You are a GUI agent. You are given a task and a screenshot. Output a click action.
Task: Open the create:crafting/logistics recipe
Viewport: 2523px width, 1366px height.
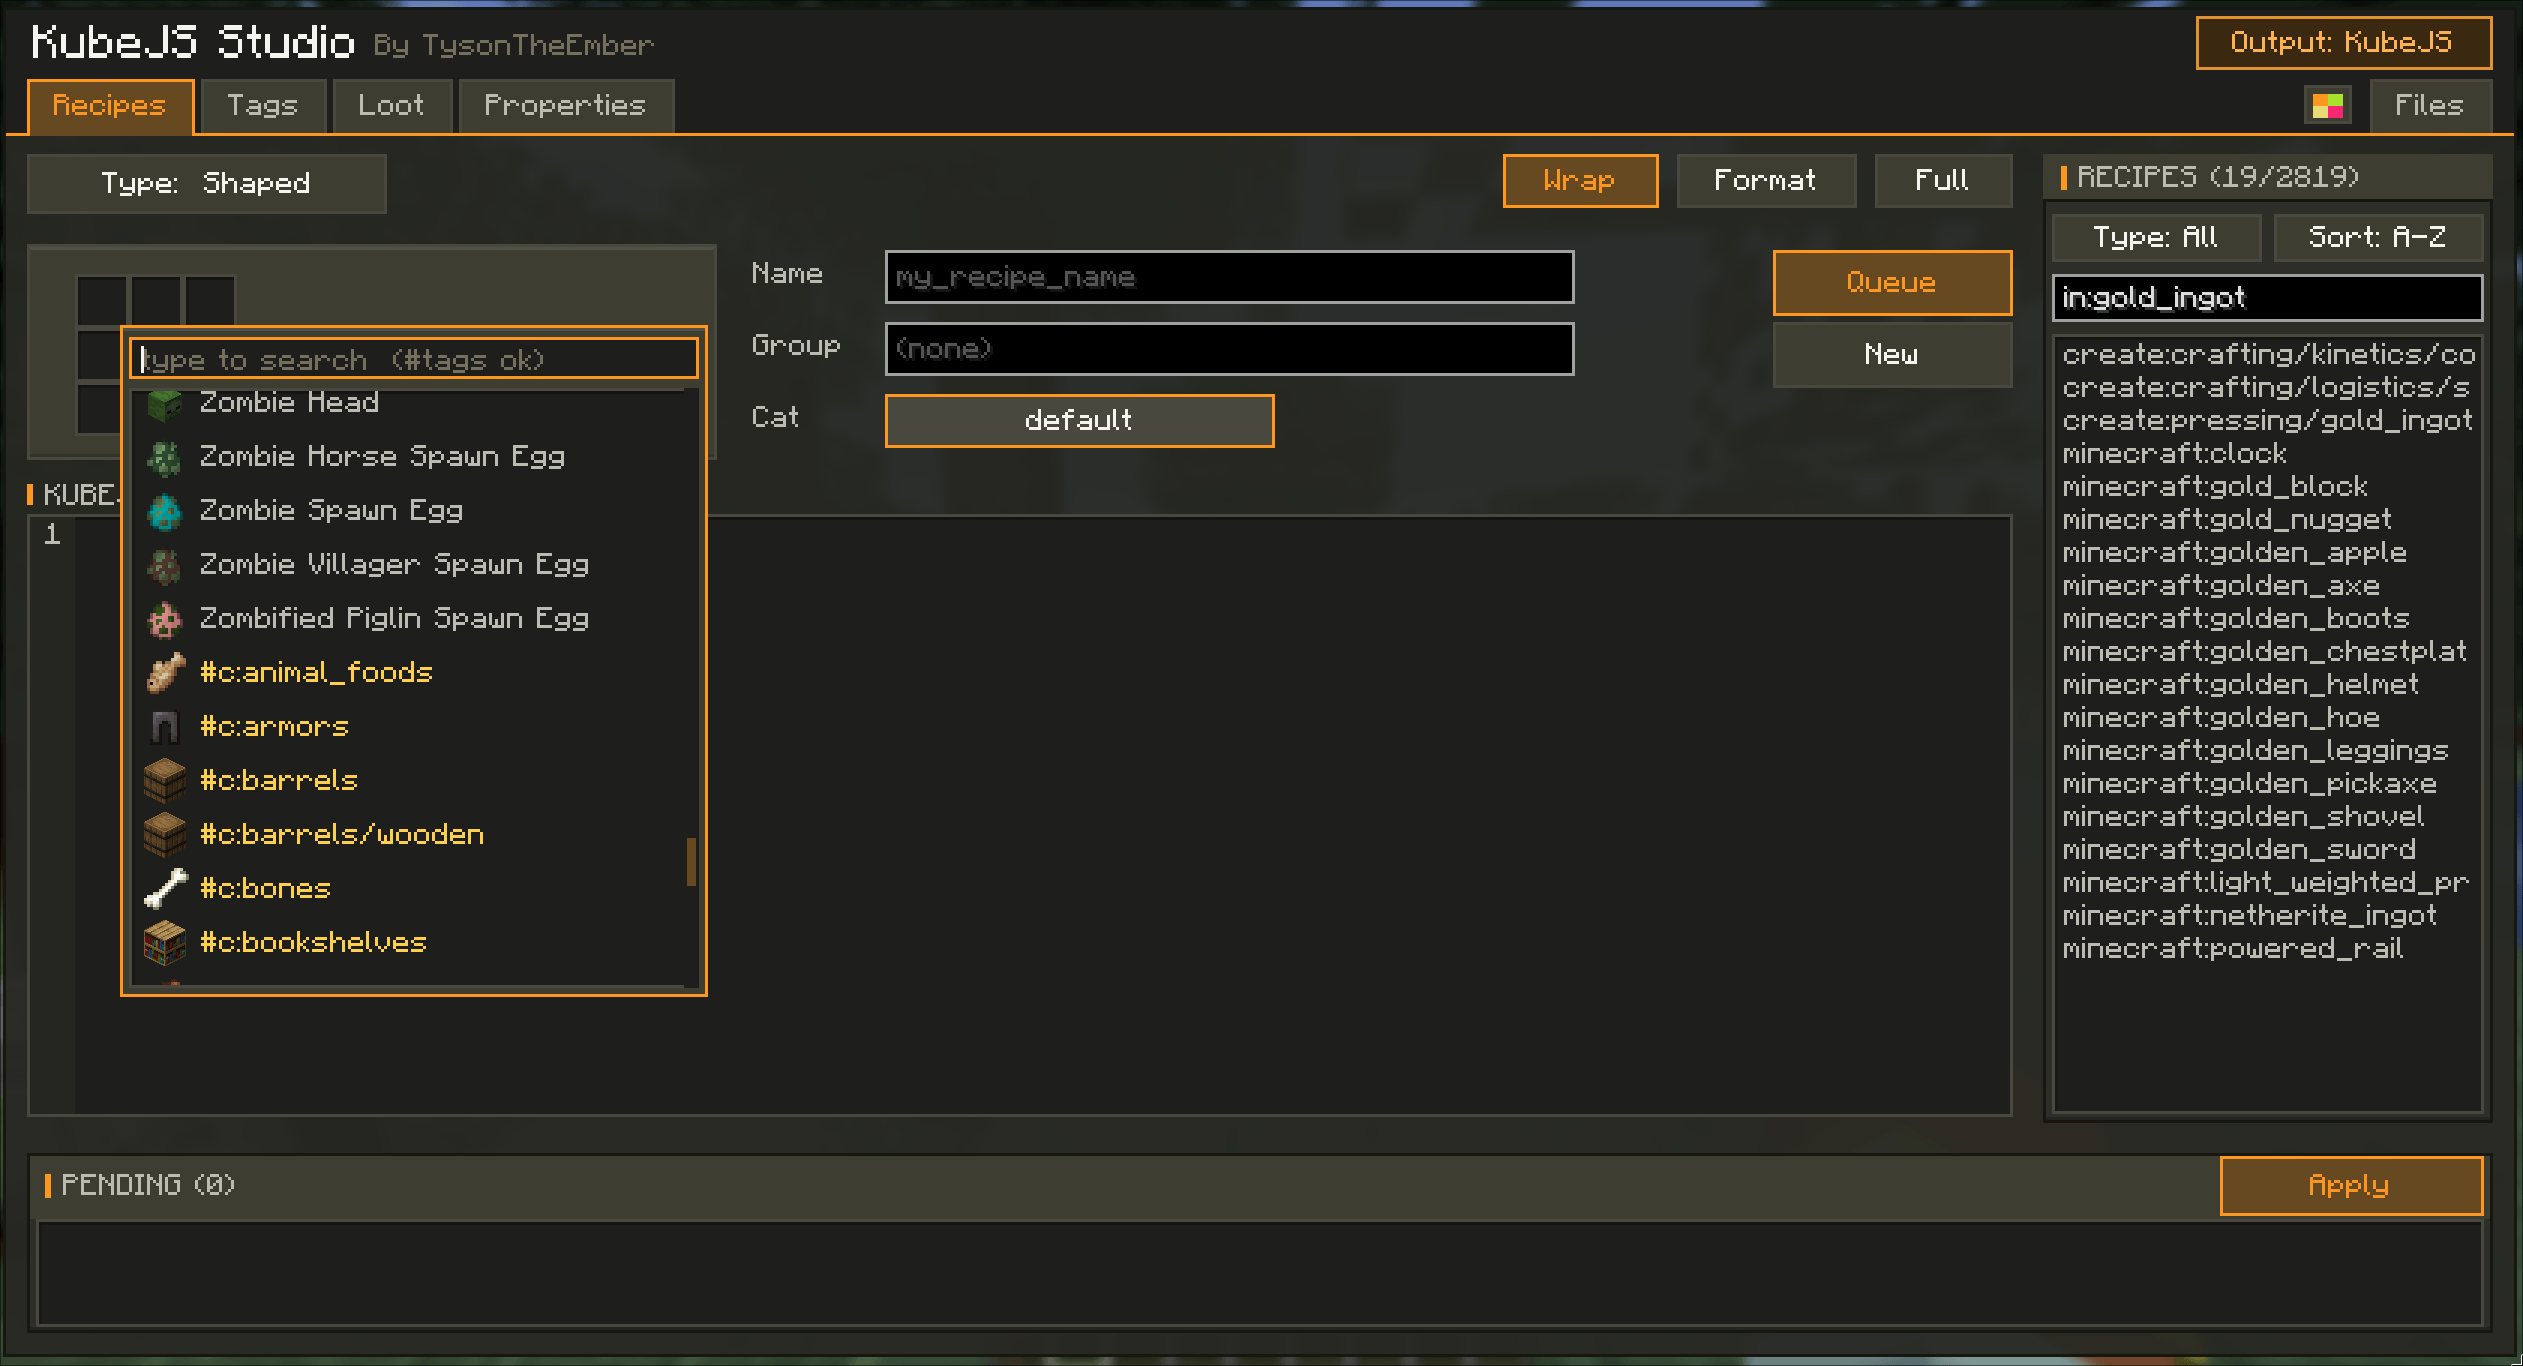click(2267, 388)
